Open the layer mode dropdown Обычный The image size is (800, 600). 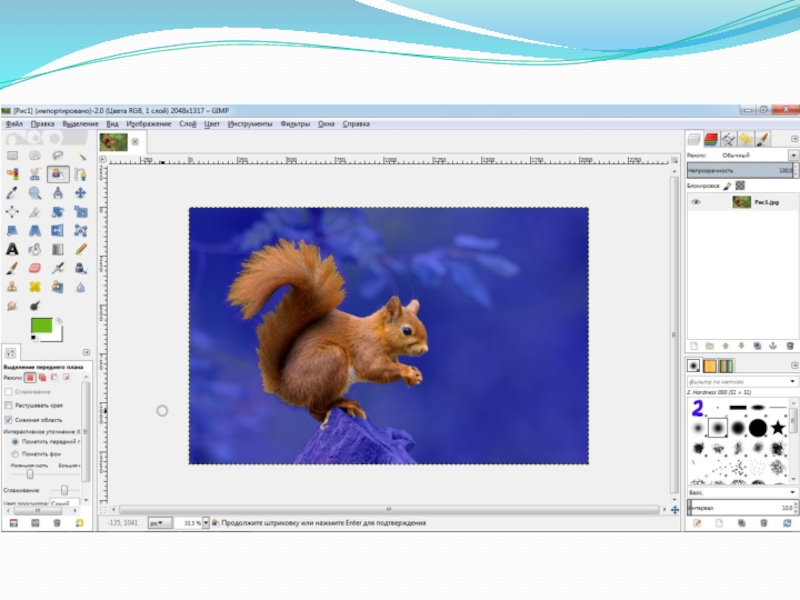click(x=793, y=156)
